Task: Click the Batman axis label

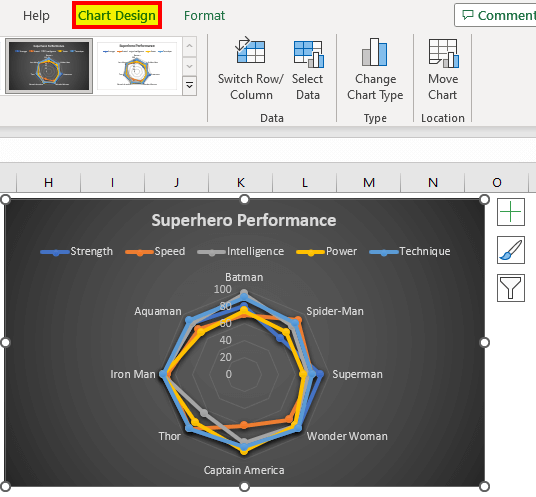Action: pyautogui.click(x=244, y=277)
